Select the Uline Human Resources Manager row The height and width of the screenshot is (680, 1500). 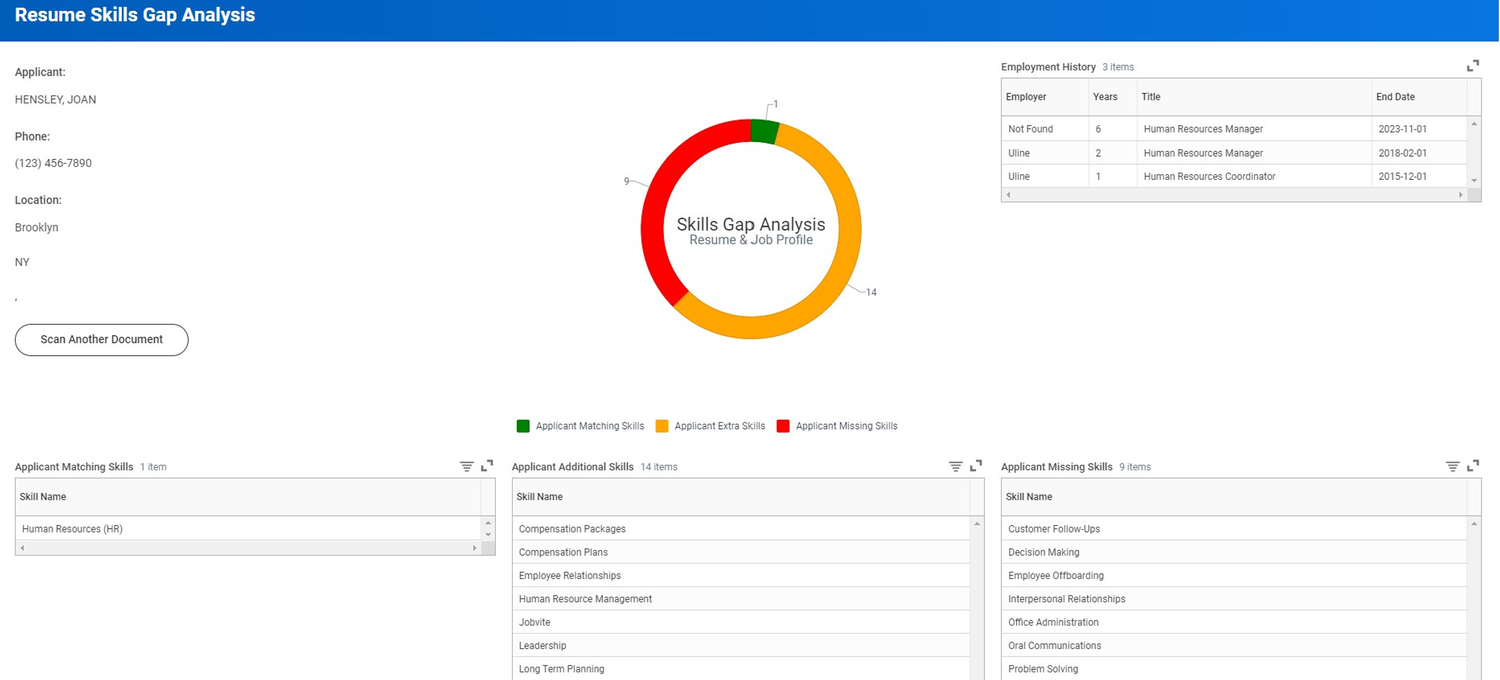(x=1200, y=152)
